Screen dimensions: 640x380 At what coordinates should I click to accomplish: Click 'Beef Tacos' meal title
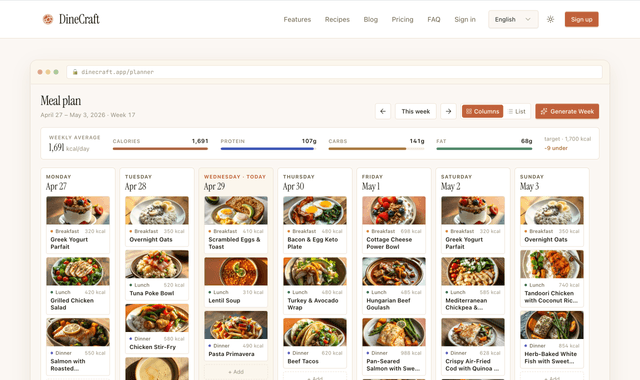click(303, 361)
